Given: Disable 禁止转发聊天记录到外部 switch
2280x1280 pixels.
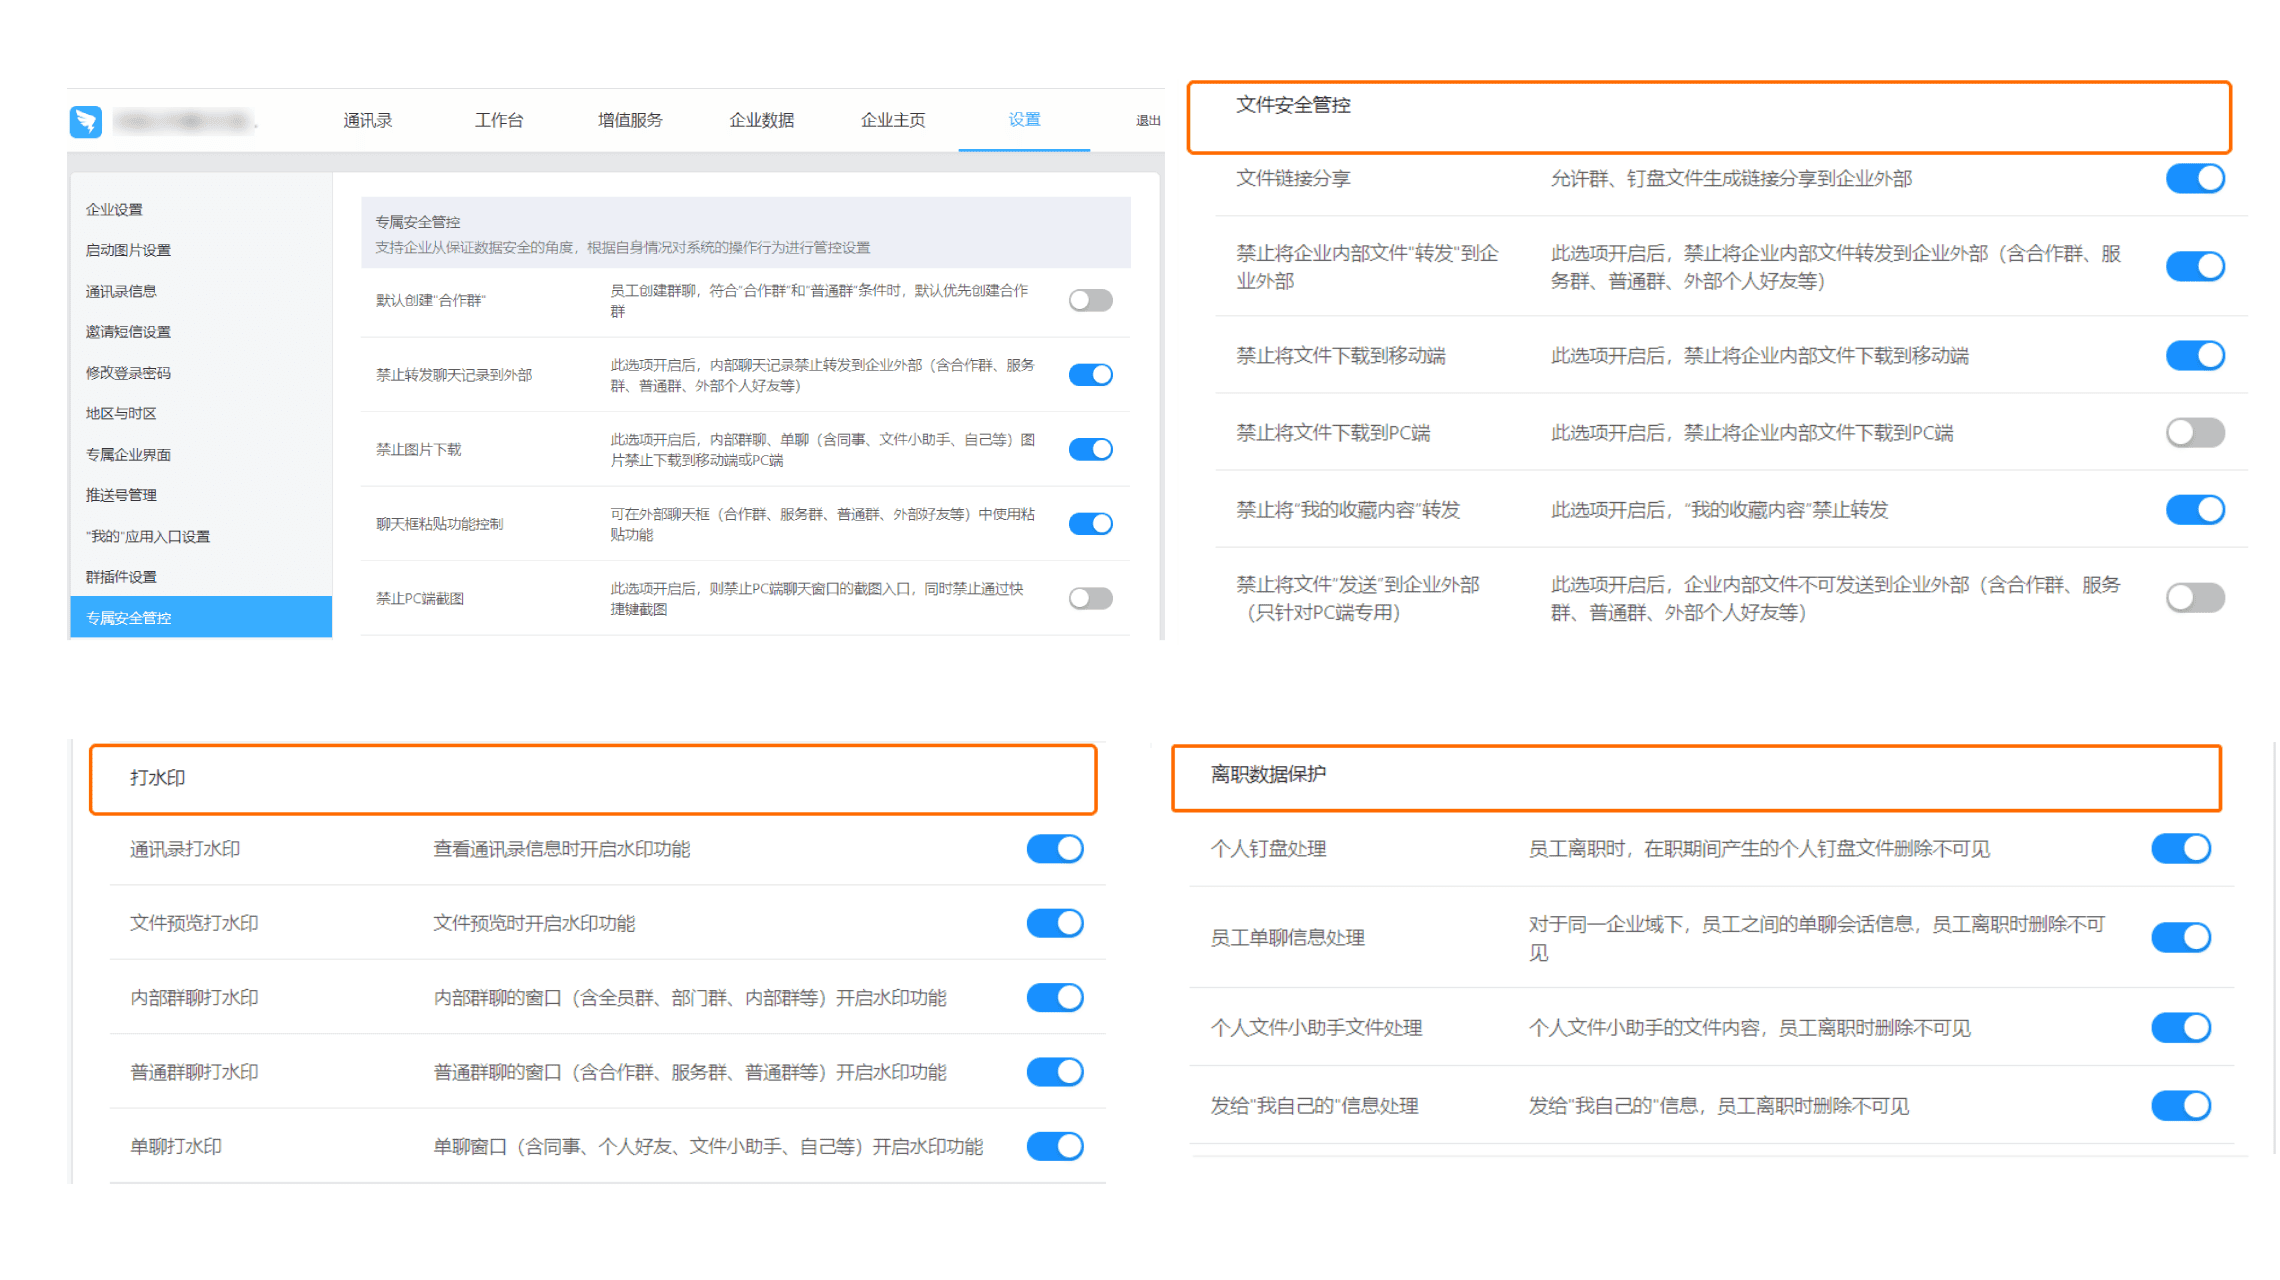Looking at the screenshot, I should (1090, 374).
